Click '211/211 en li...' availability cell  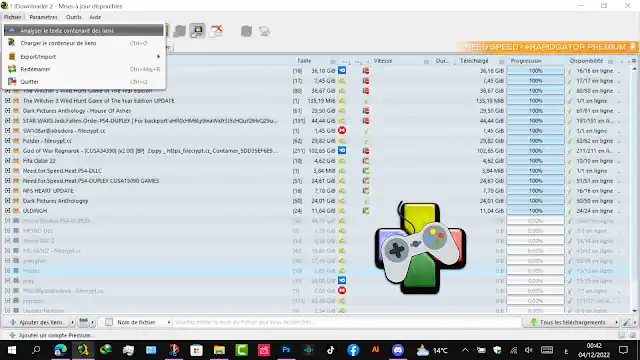[594, 151]
